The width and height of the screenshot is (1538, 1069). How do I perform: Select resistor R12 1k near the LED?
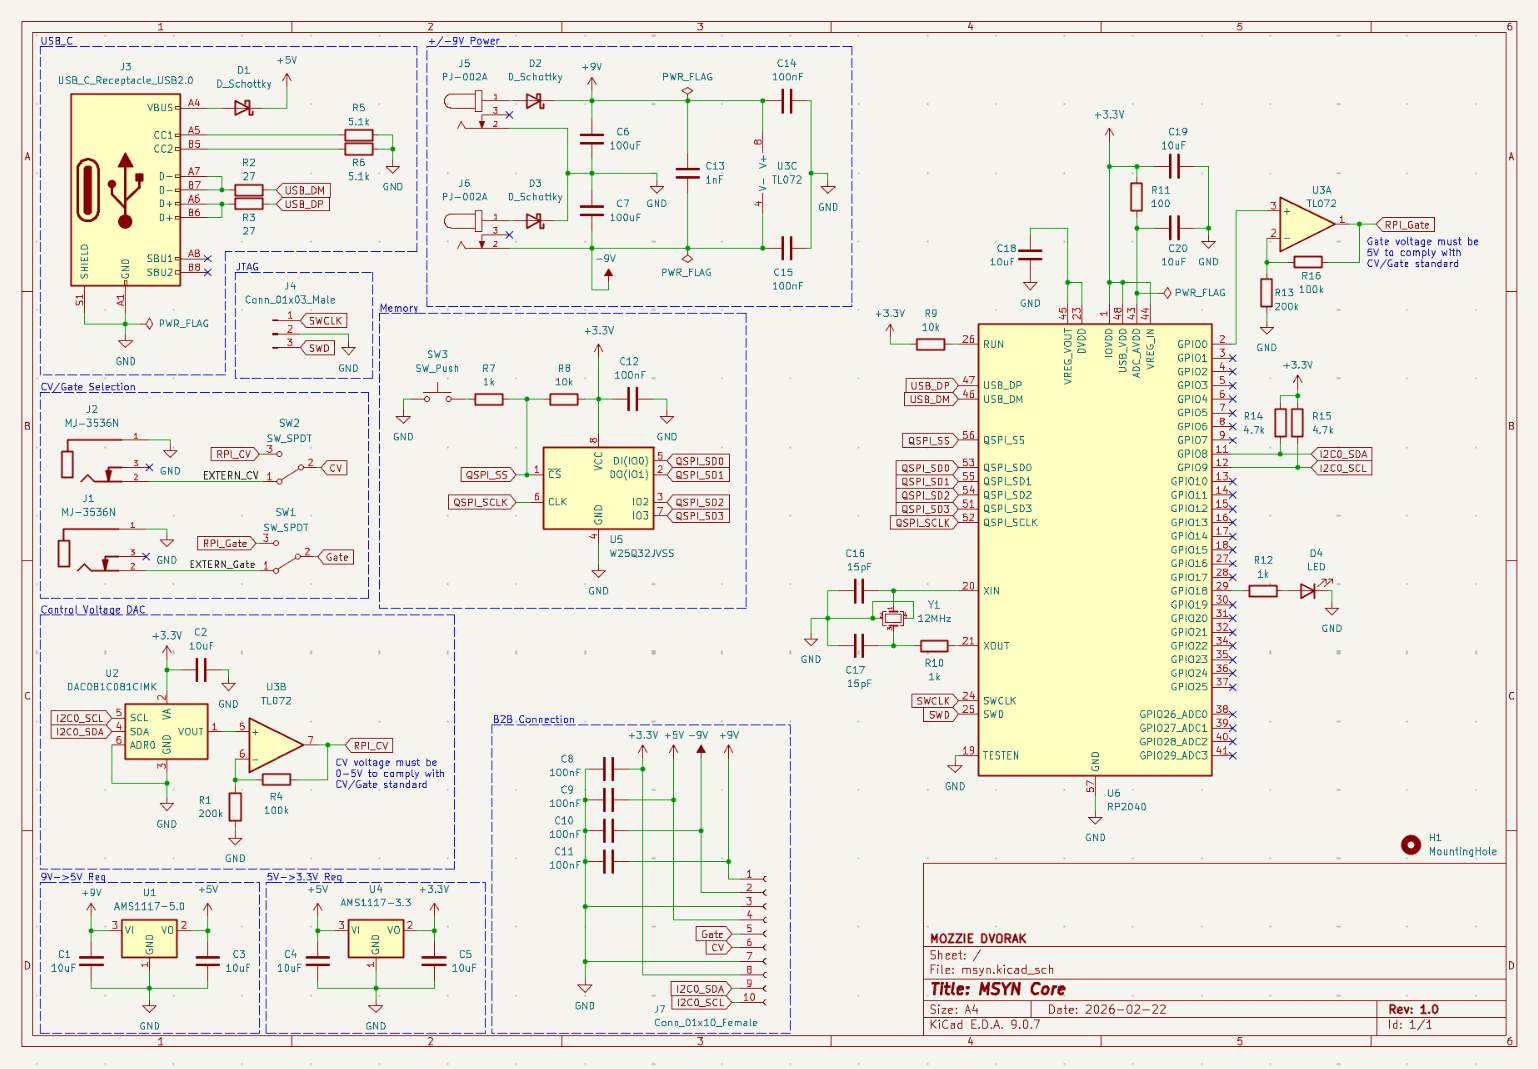click(x=1263, y=591)
